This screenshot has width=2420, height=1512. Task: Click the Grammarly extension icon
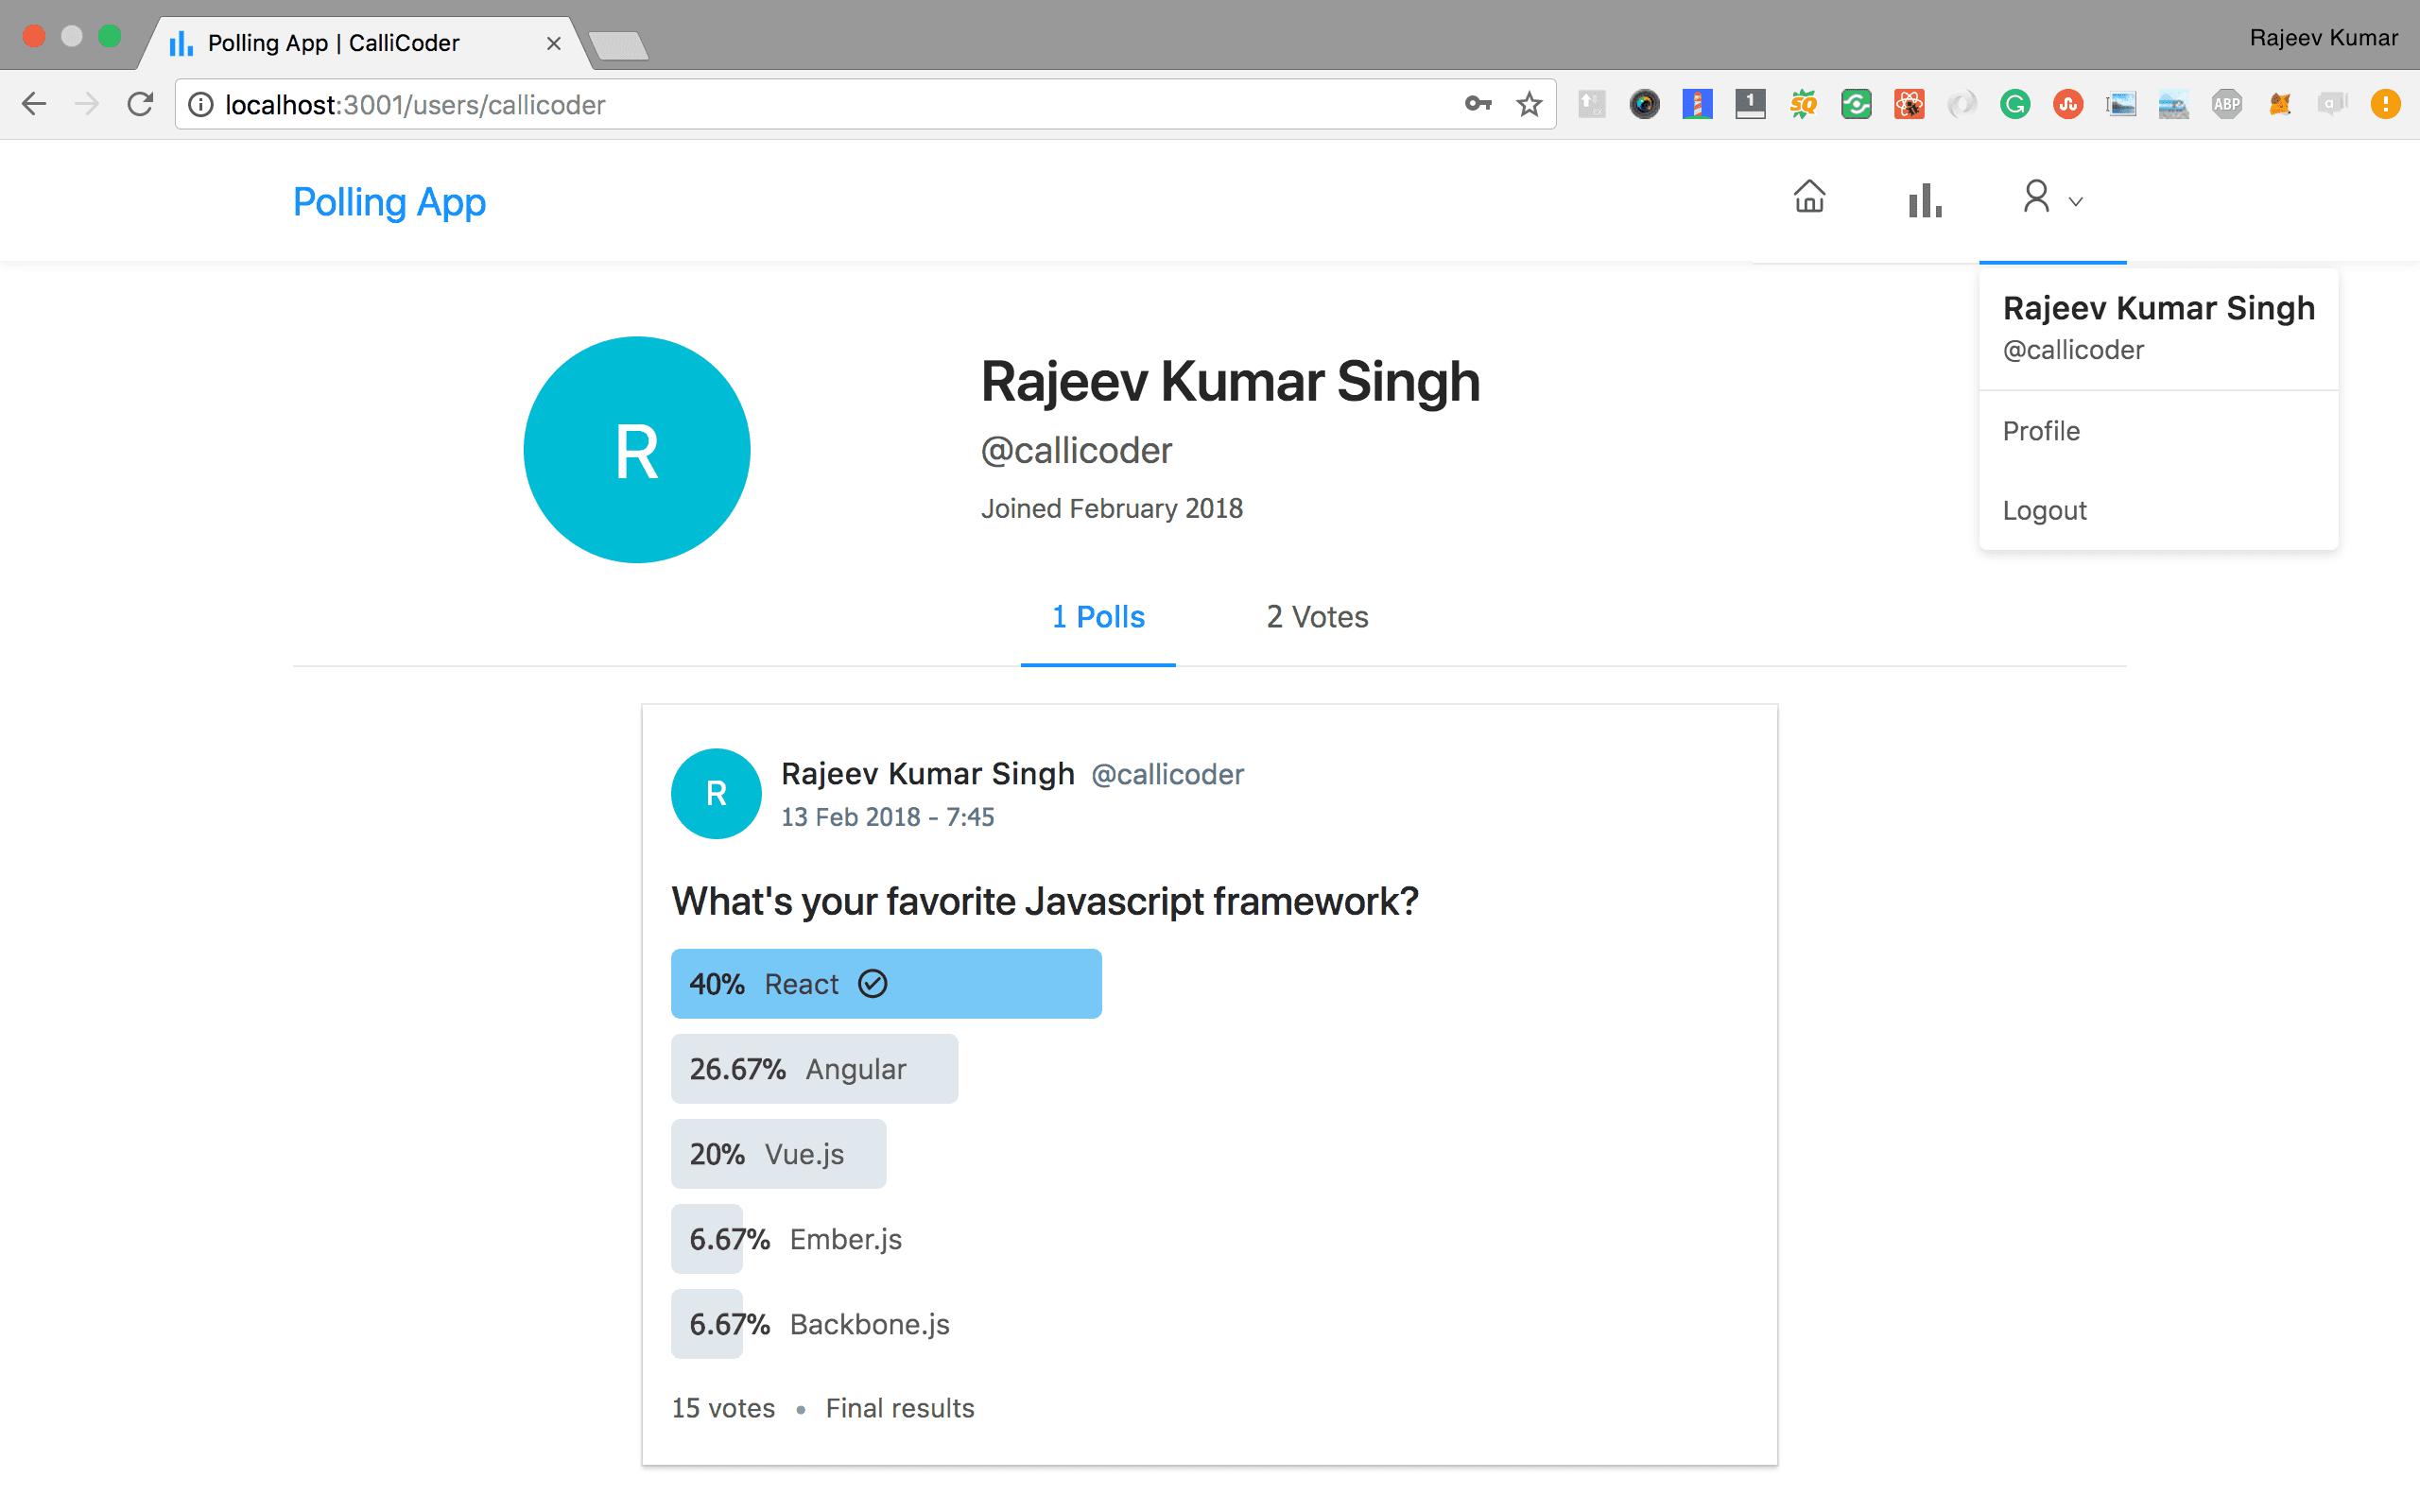pyautogui.click(x=2015, y=104)
